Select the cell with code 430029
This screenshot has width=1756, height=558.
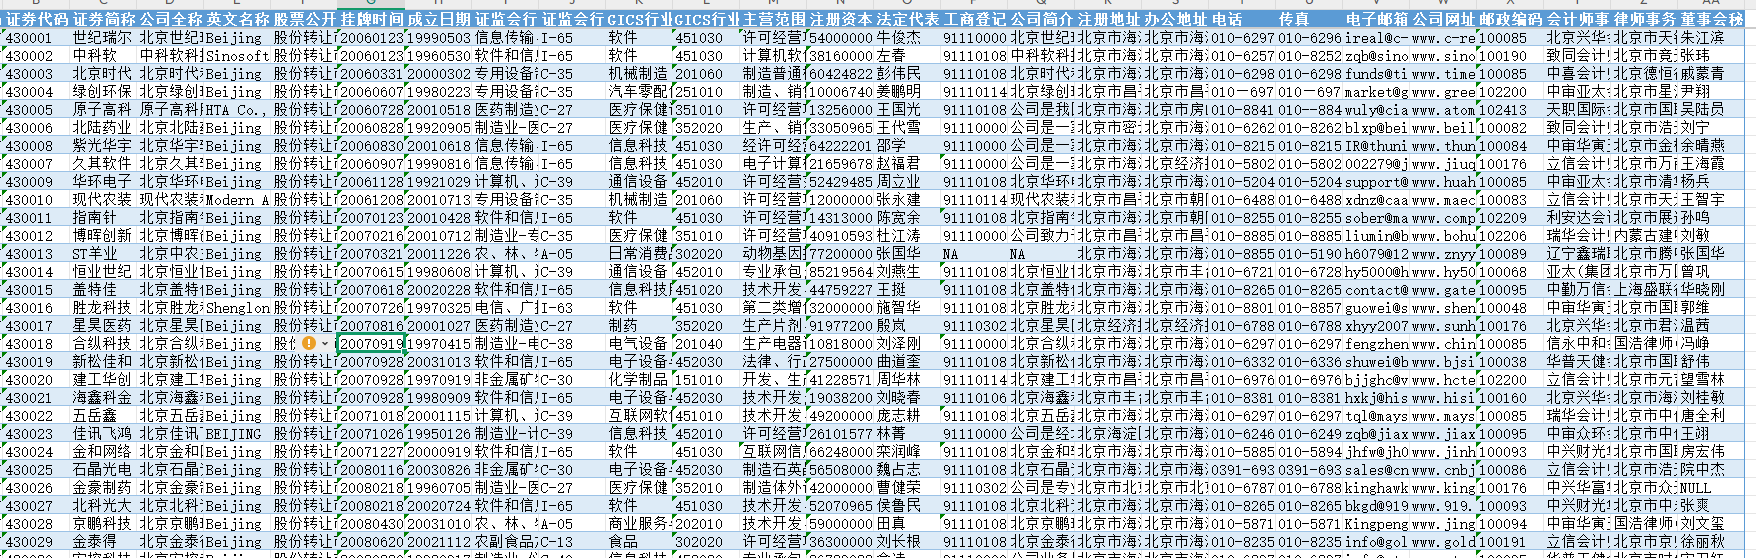point(37,541)
